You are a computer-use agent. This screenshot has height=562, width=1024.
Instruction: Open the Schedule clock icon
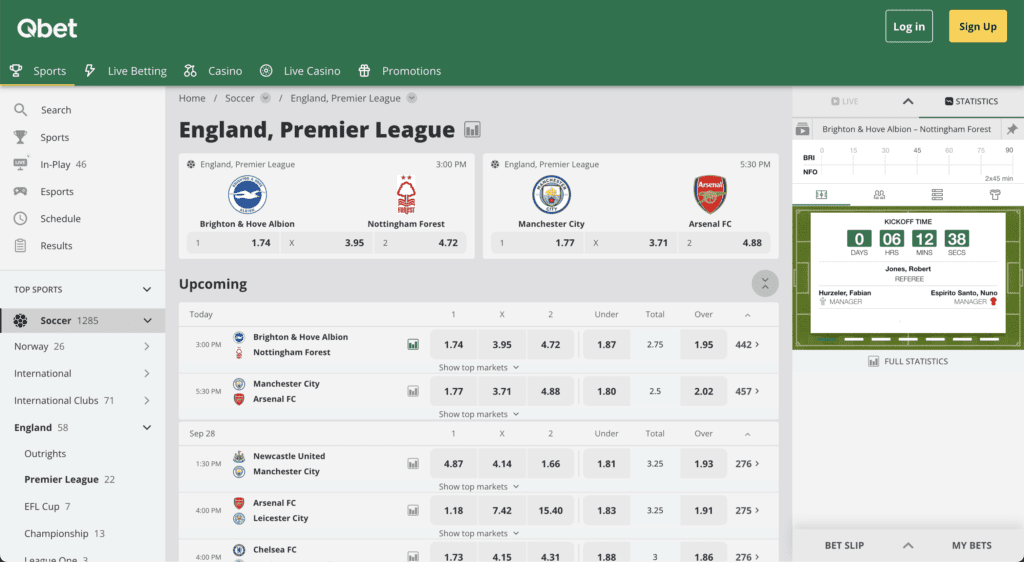tap(21, 219)
